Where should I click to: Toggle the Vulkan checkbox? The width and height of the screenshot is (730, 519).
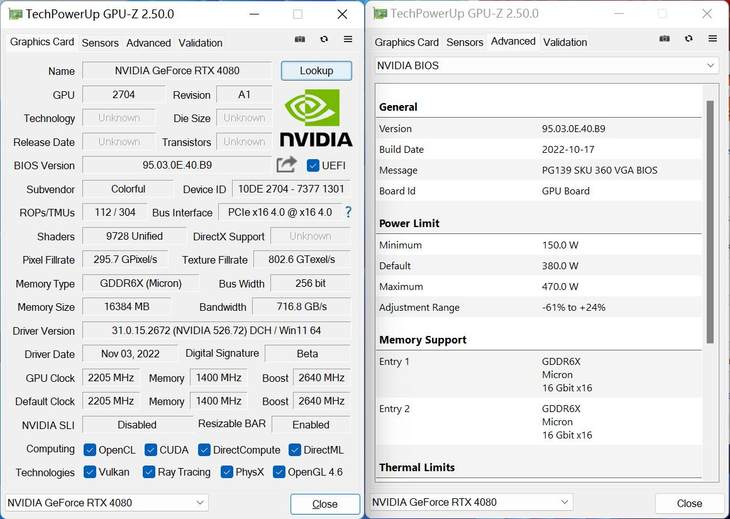point(89,472)
